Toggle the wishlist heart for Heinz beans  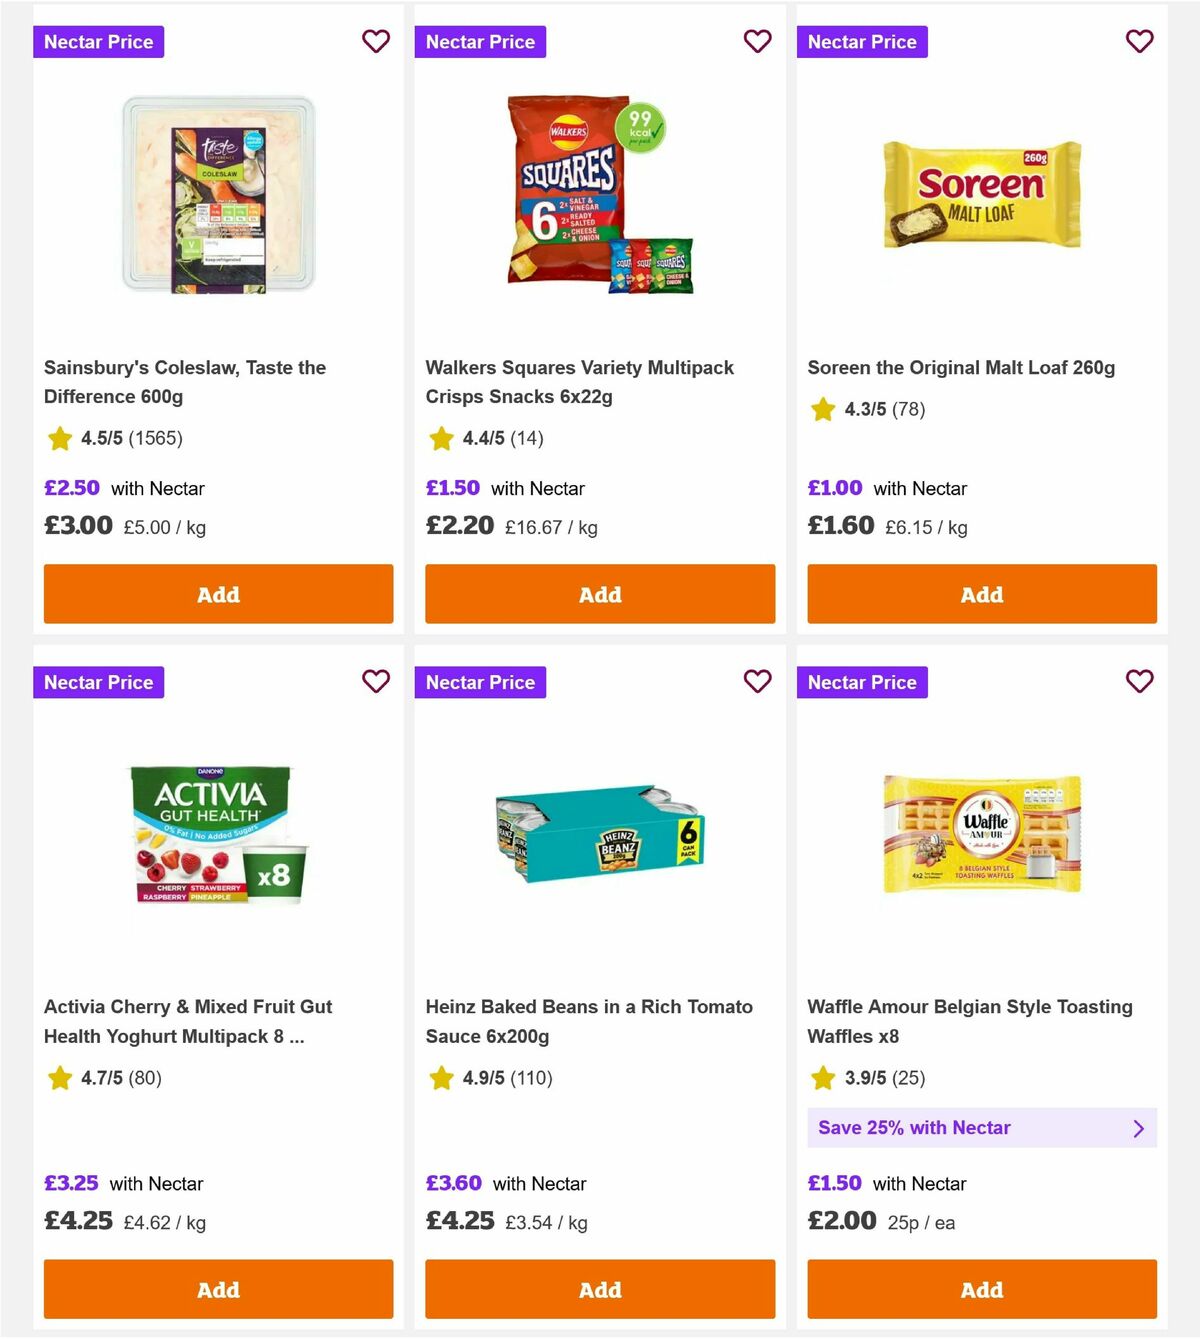(x=758, y=682)
